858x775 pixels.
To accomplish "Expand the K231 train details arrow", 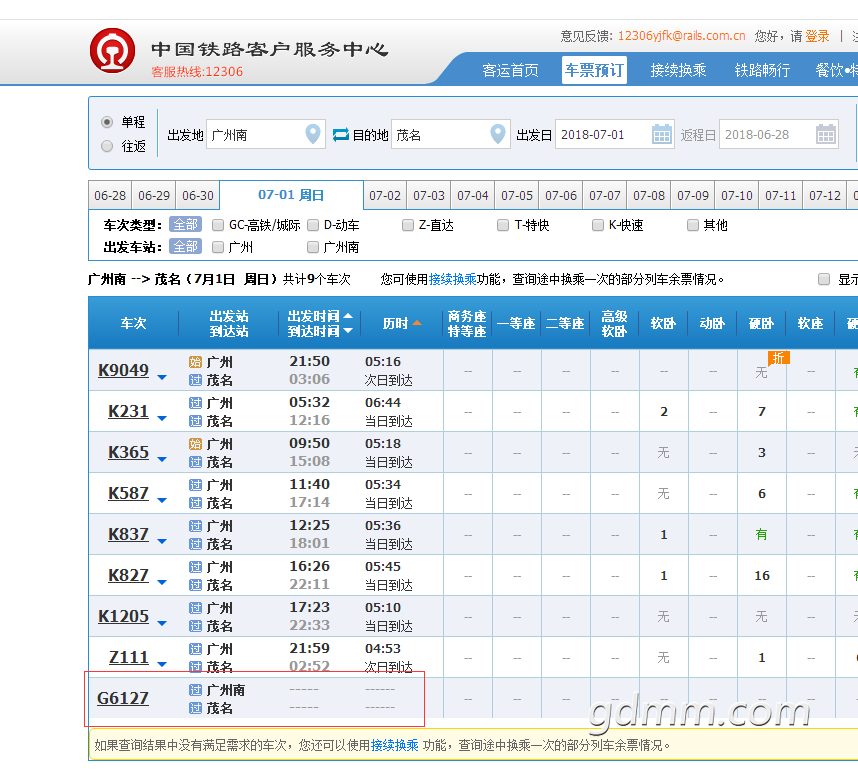I will 162,418.
